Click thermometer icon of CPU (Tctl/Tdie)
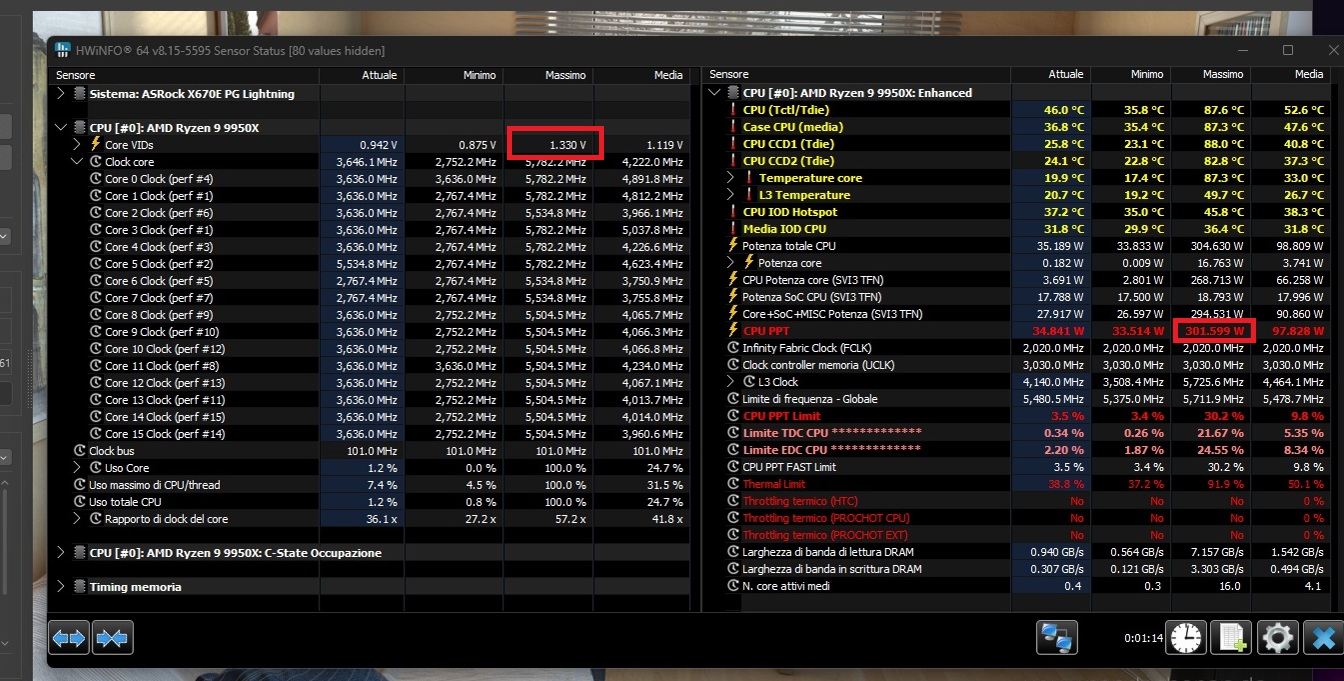 (732, 110)
